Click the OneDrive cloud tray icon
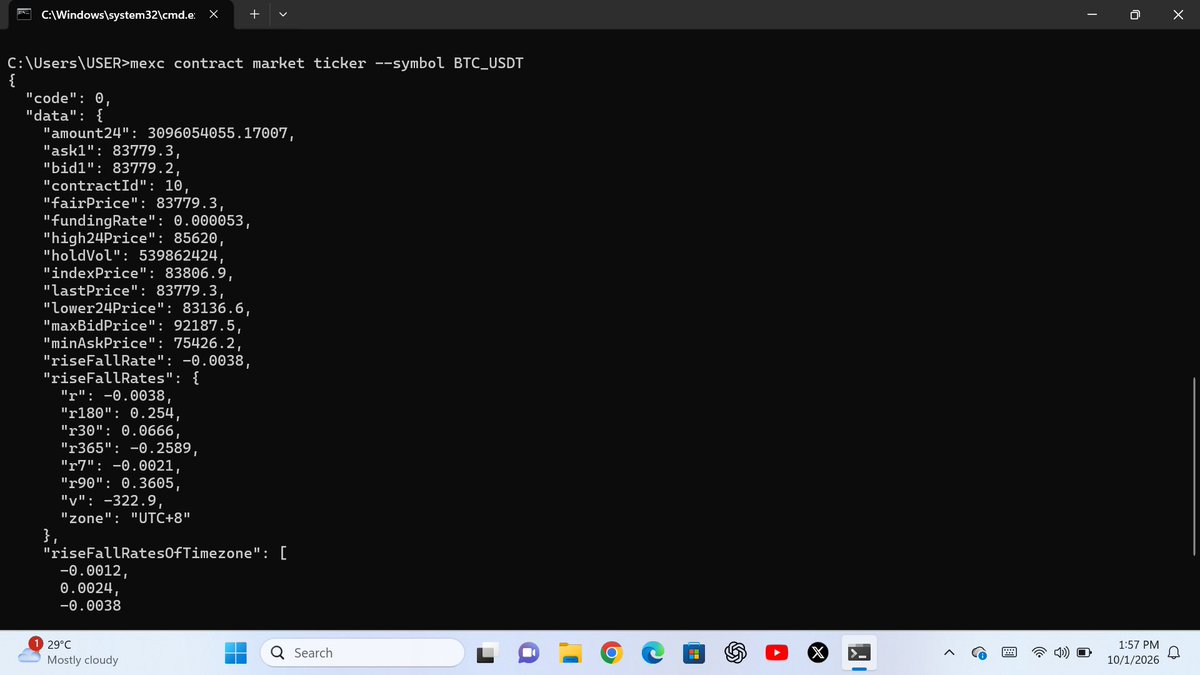 click(x=980, y=653)
